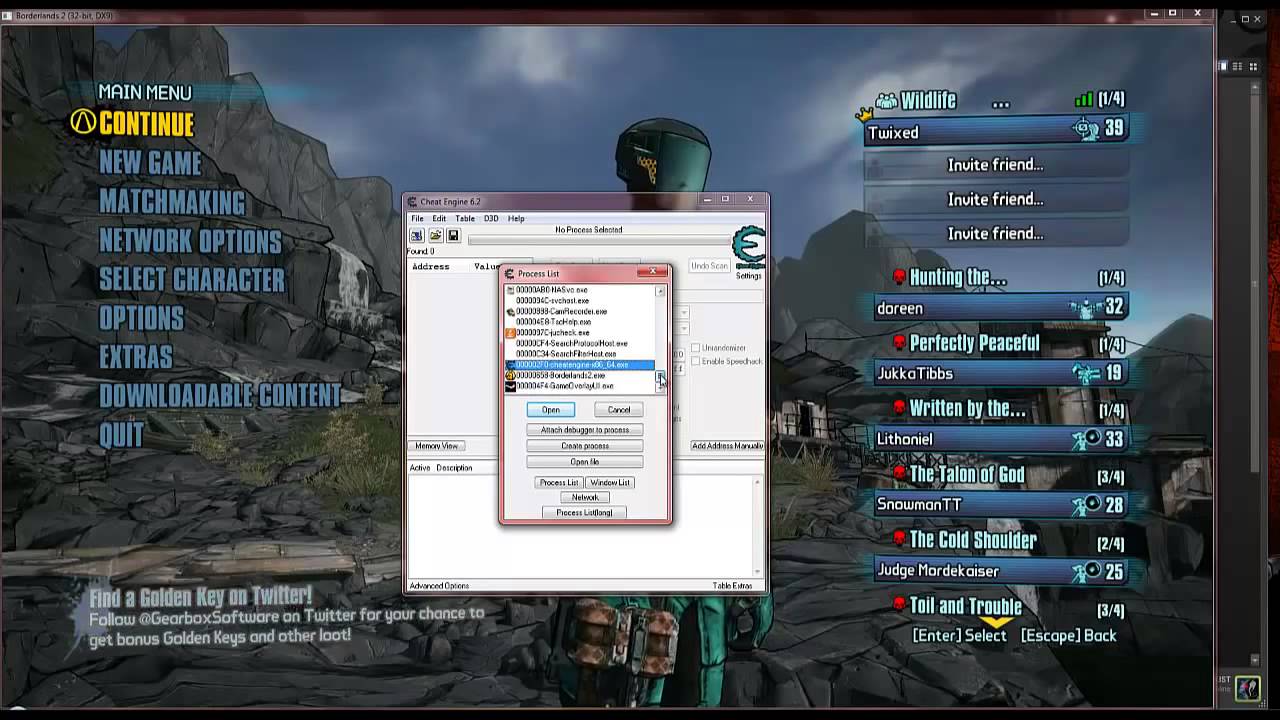Open the D3D menu

[491, 218]
